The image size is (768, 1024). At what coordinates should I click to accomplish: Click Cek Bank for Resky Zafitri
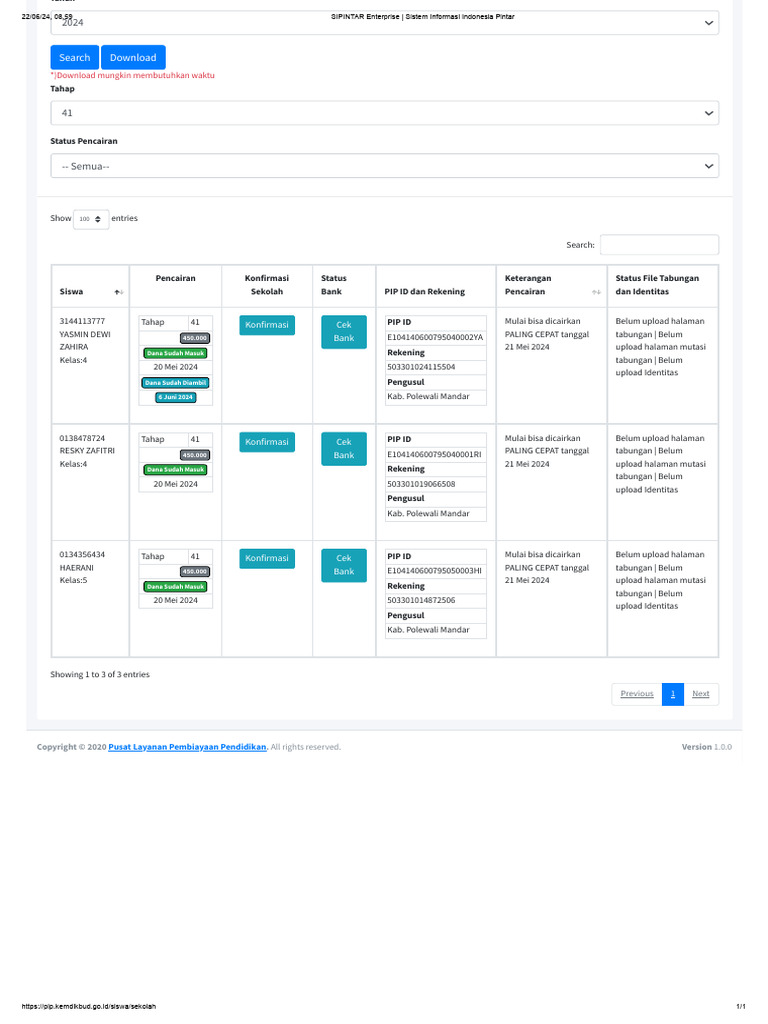[x=343, y=448]
